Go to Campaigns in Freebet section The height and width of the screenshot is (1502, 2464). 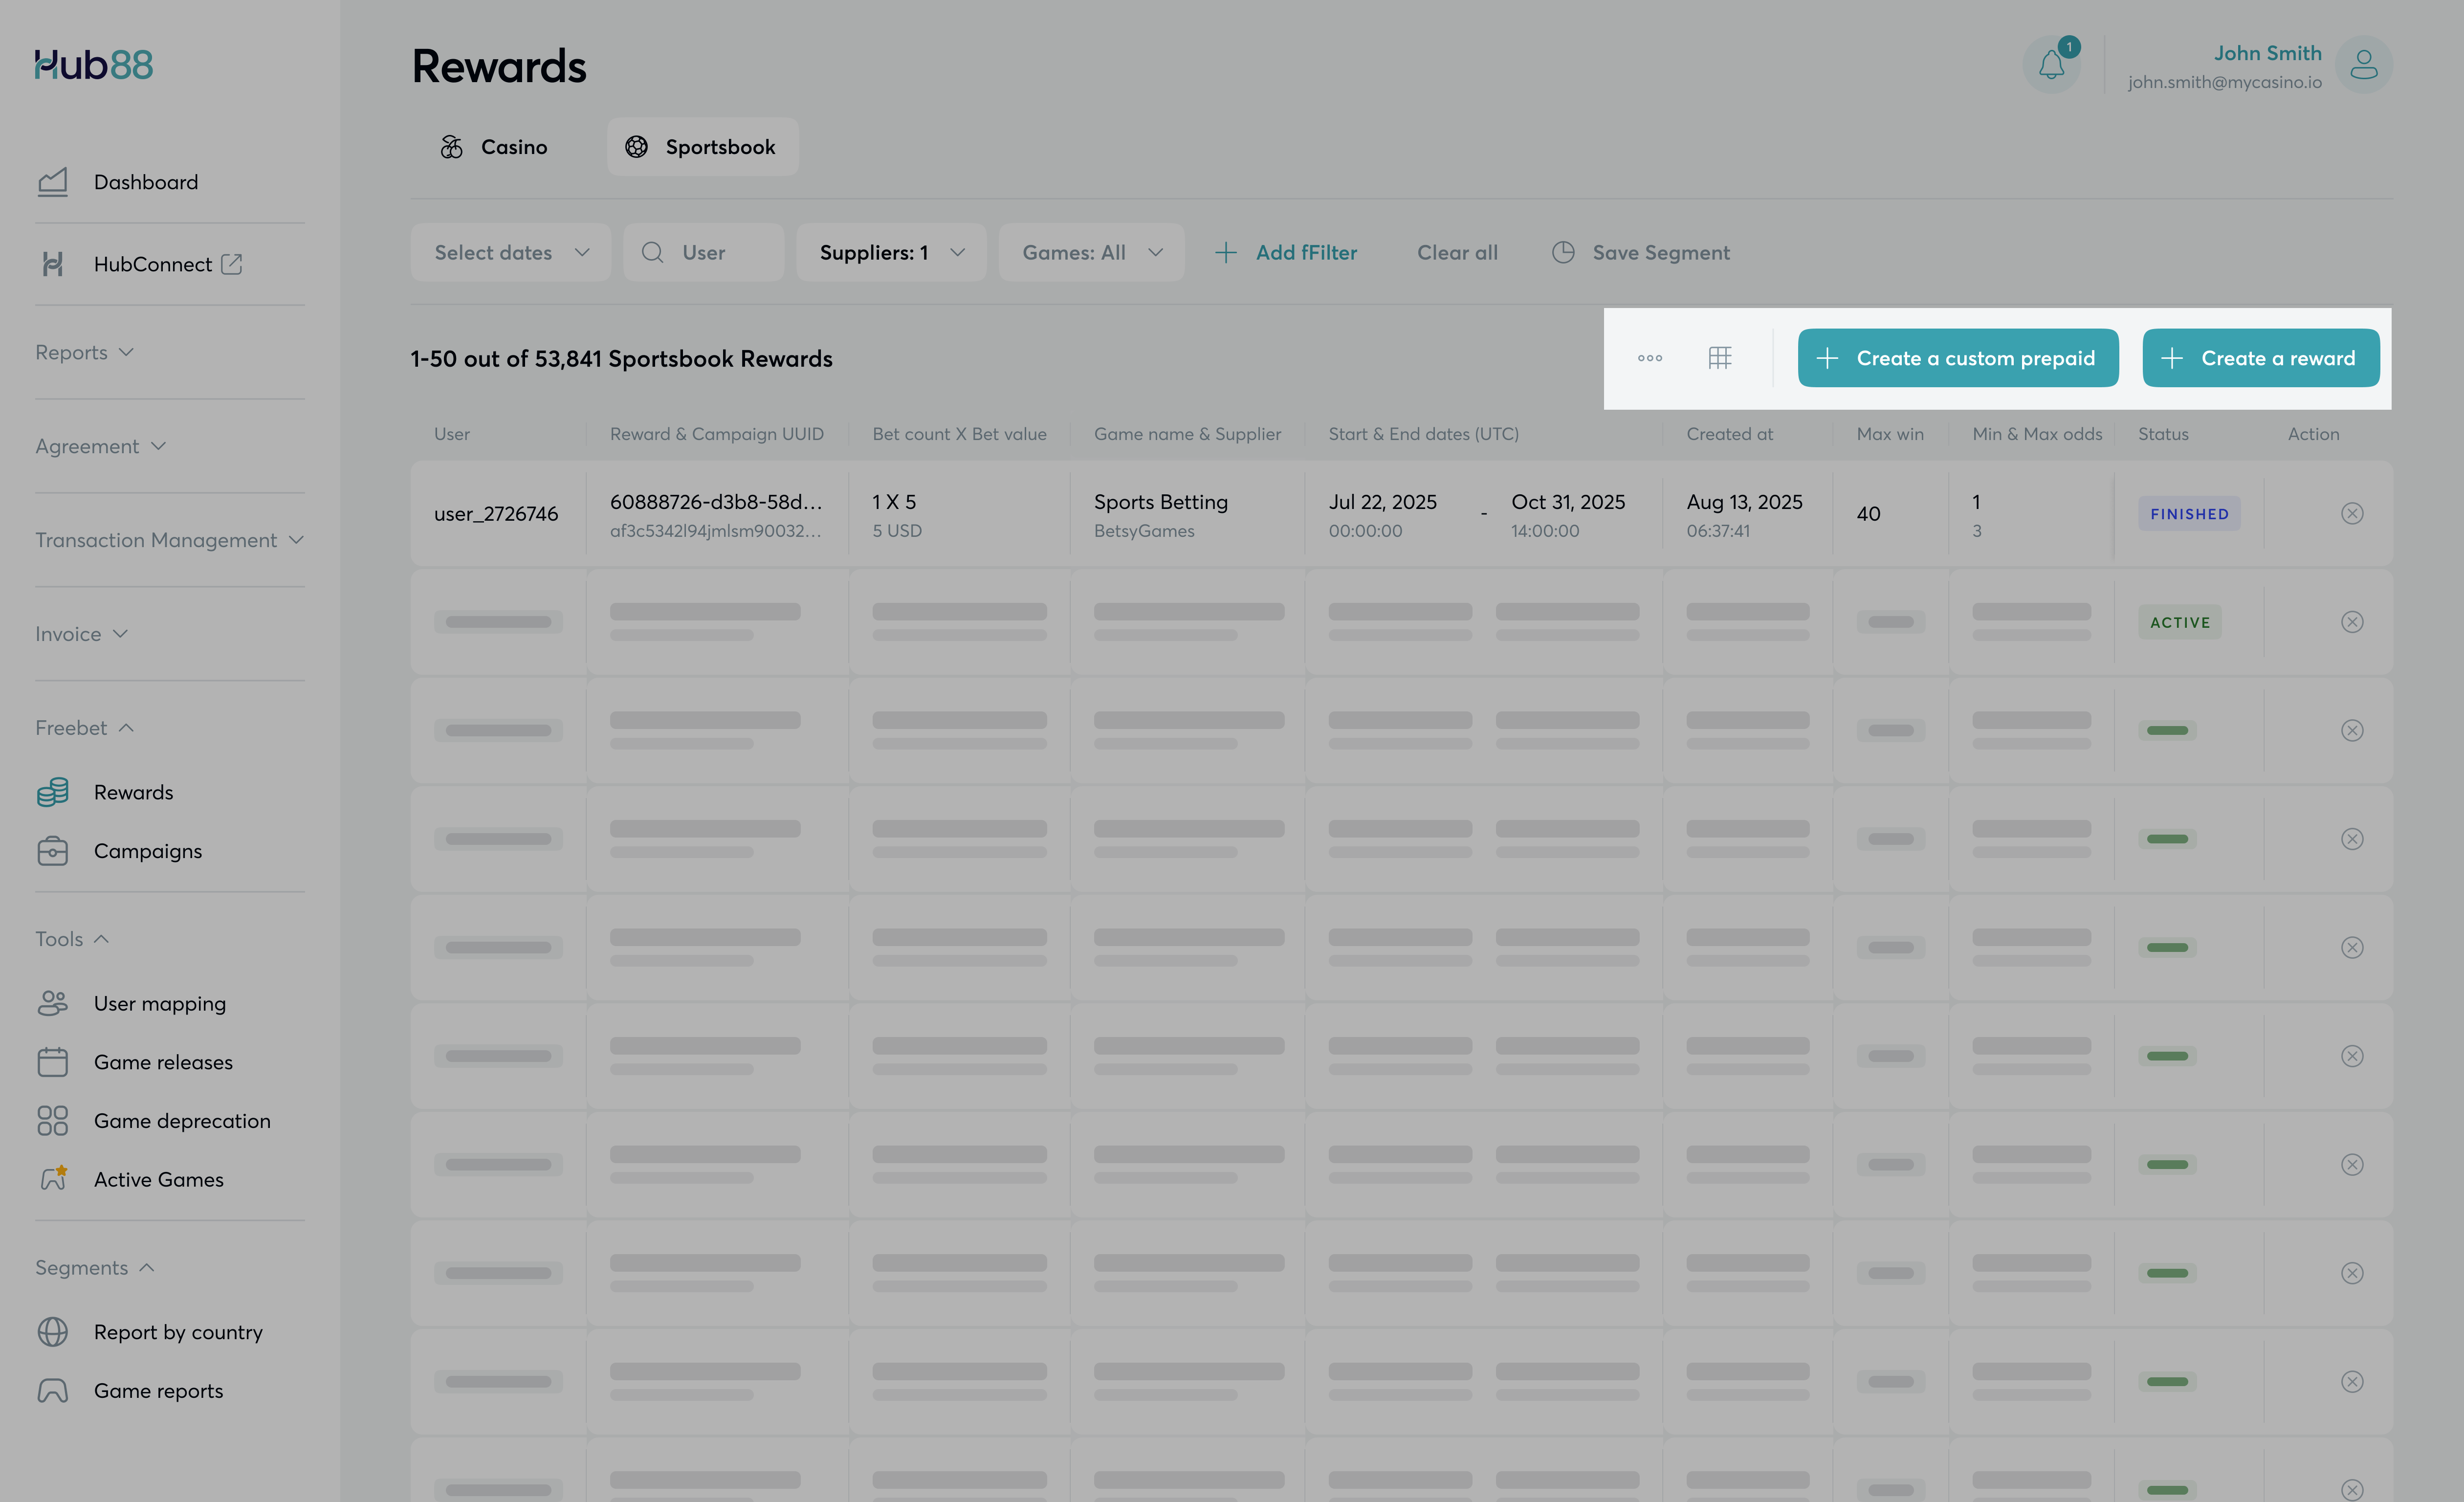(148, 851)
